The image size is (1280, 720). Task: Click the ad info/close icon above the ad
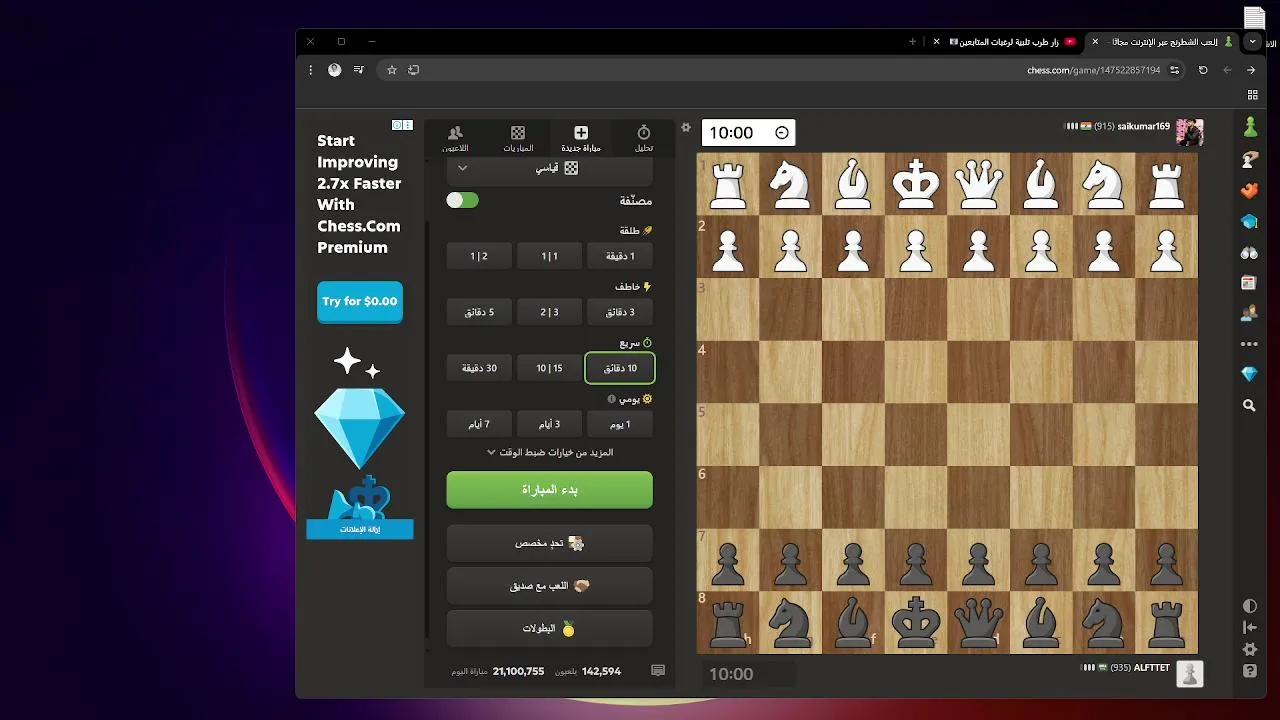click(402, 125)
